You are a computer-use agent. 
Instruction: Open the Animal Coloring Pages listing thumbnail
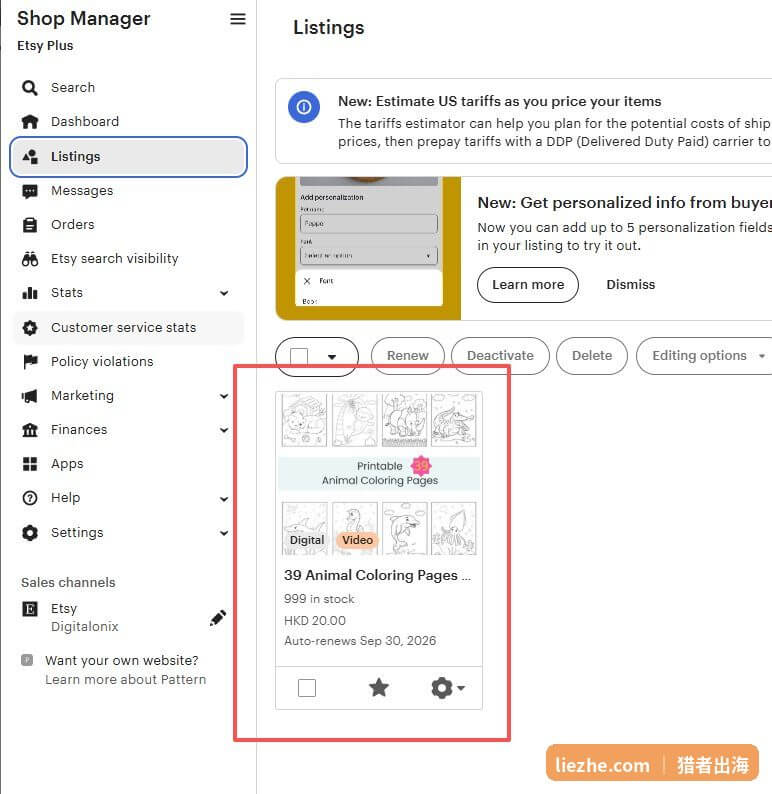pyautogui.click(x=379, y=474)
